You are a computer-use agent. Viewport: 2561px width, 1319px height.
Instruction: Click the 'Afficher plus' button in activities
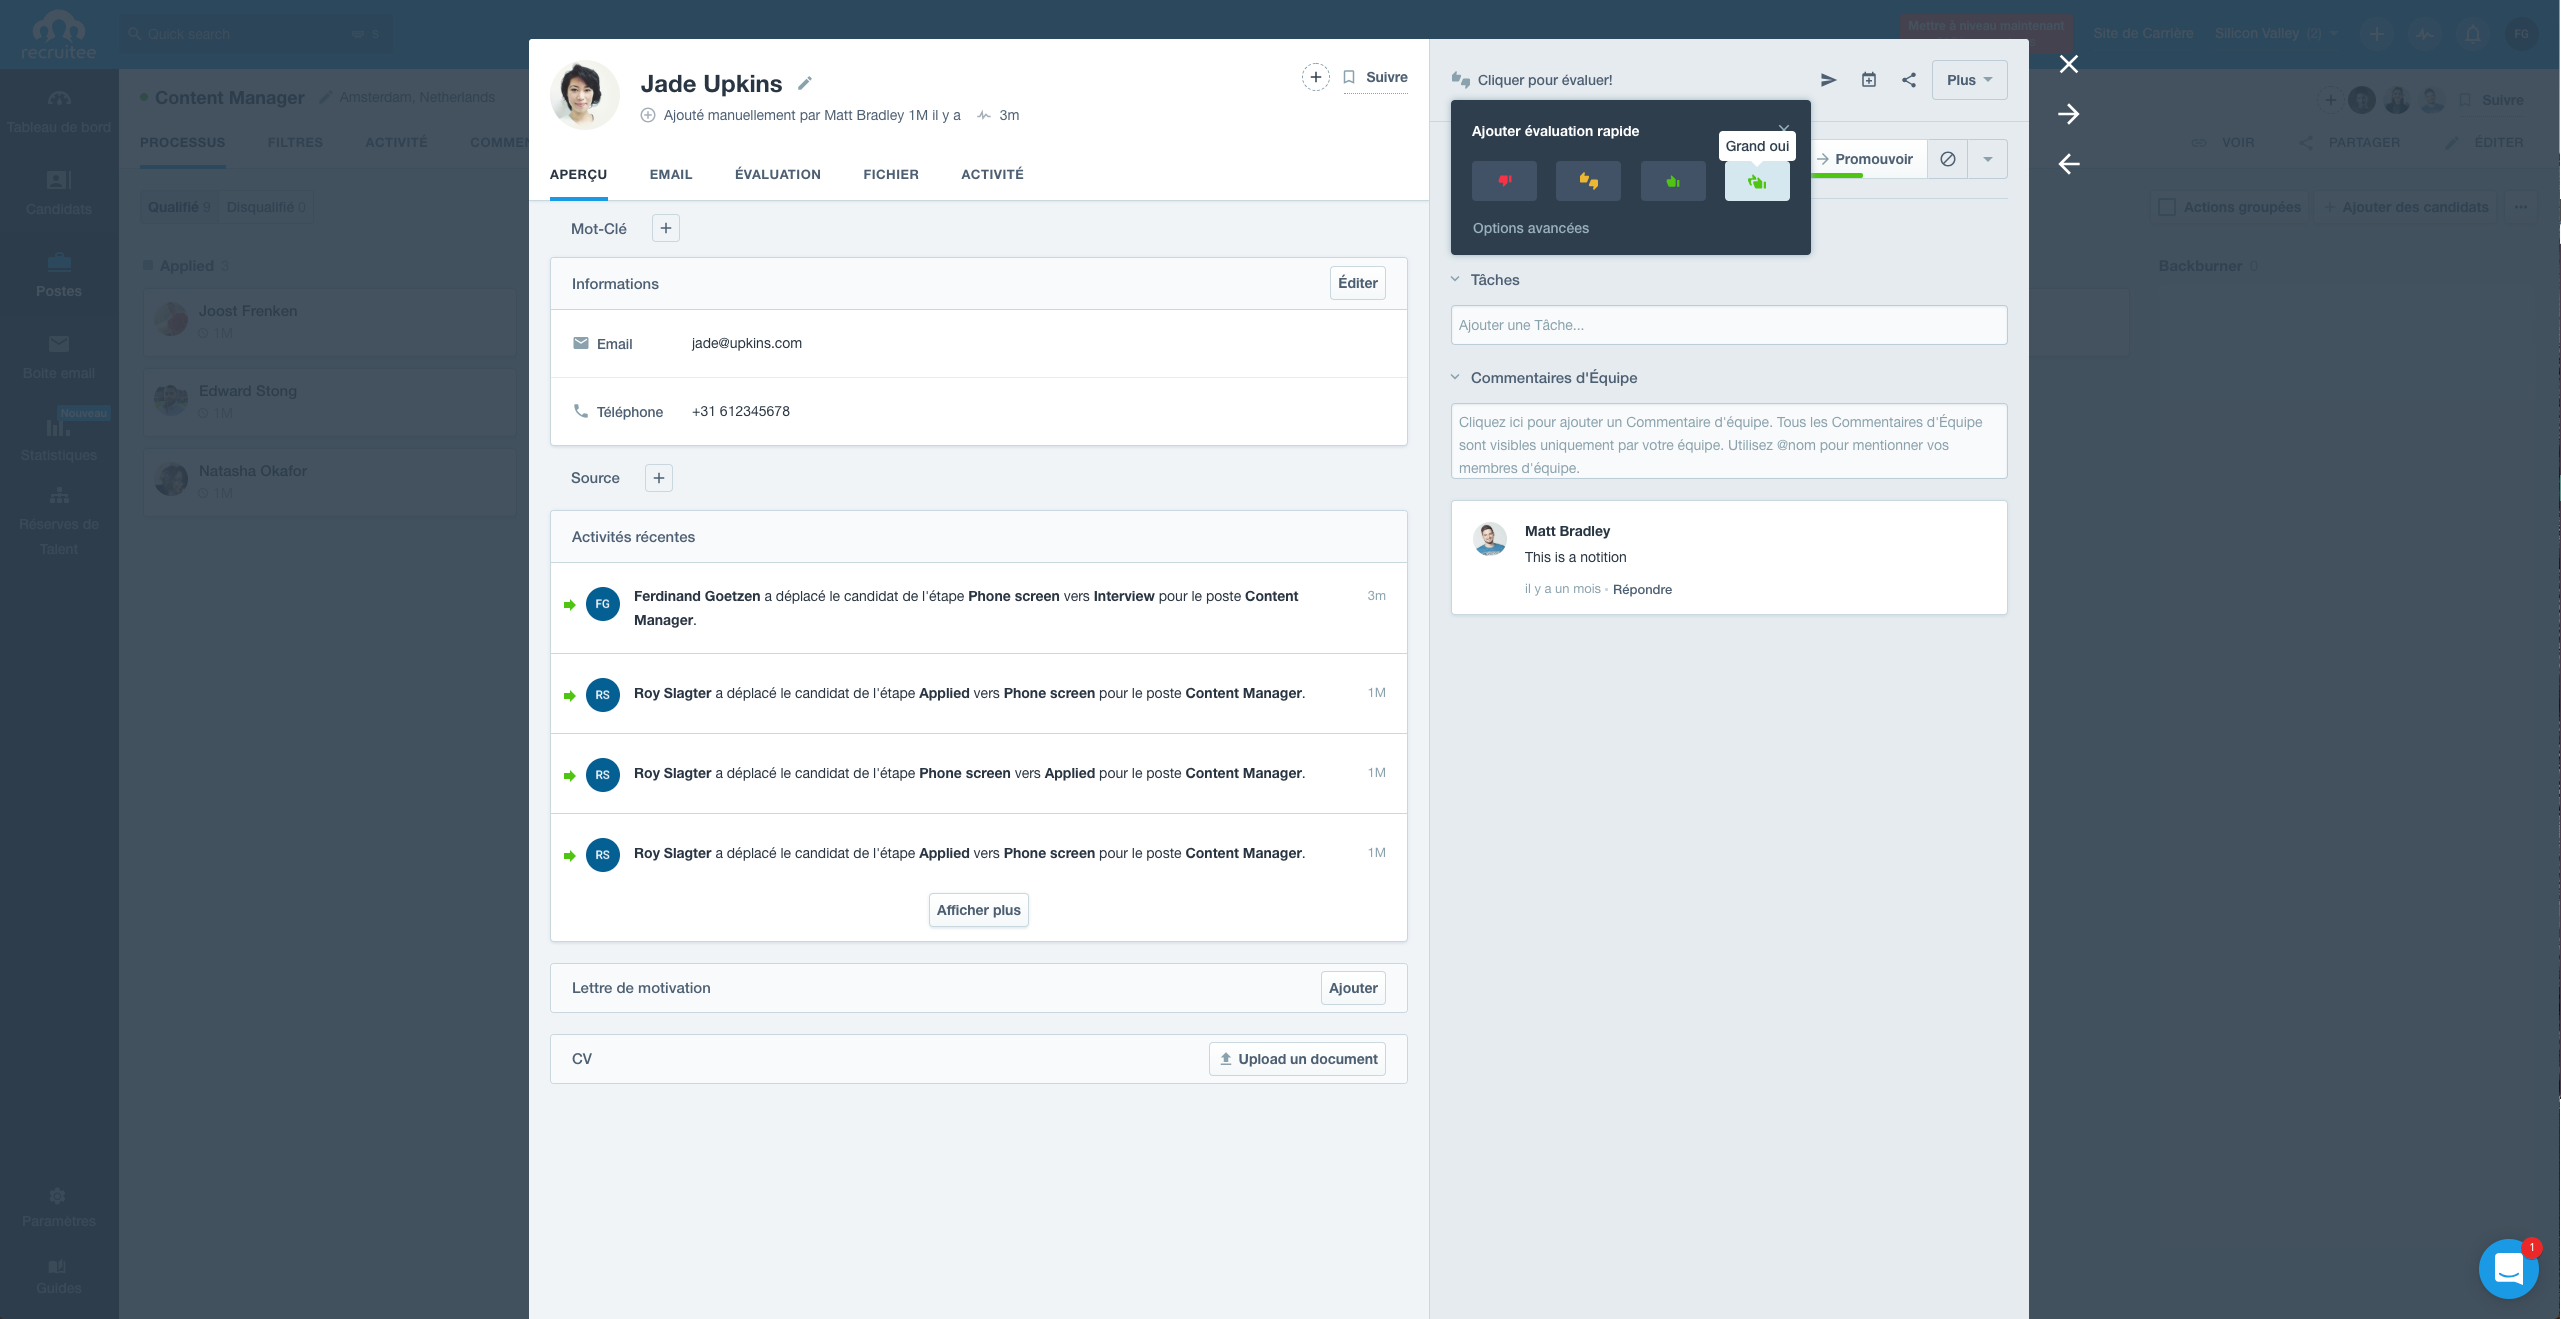979,908
